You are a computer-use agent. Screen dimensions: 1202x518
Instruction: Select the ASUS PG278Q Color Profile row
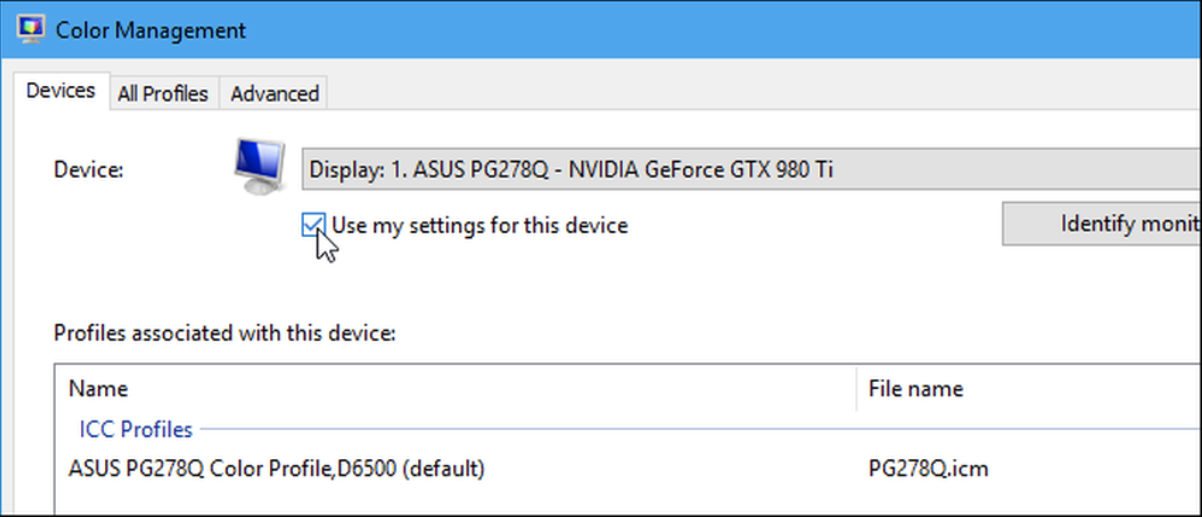click(276, 468)
